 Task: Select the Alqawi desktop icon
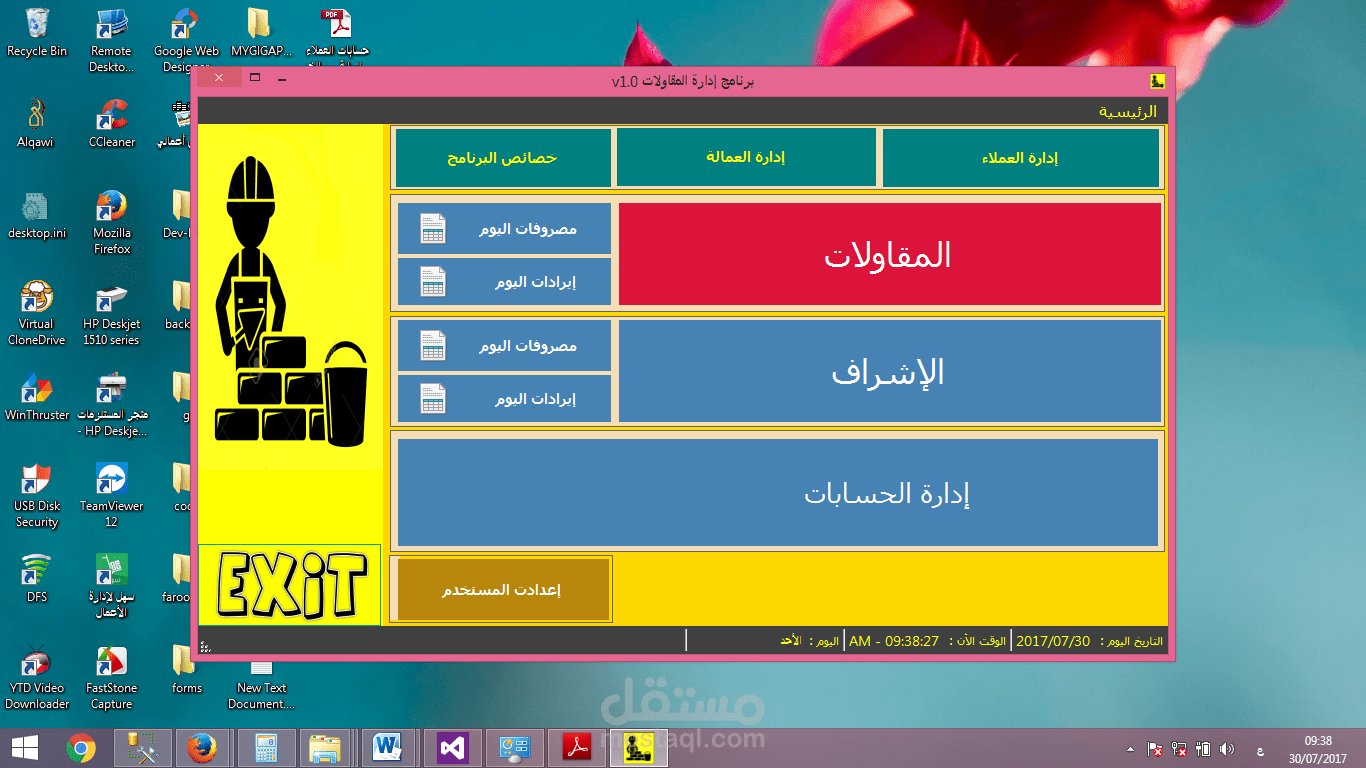[37, 124]
